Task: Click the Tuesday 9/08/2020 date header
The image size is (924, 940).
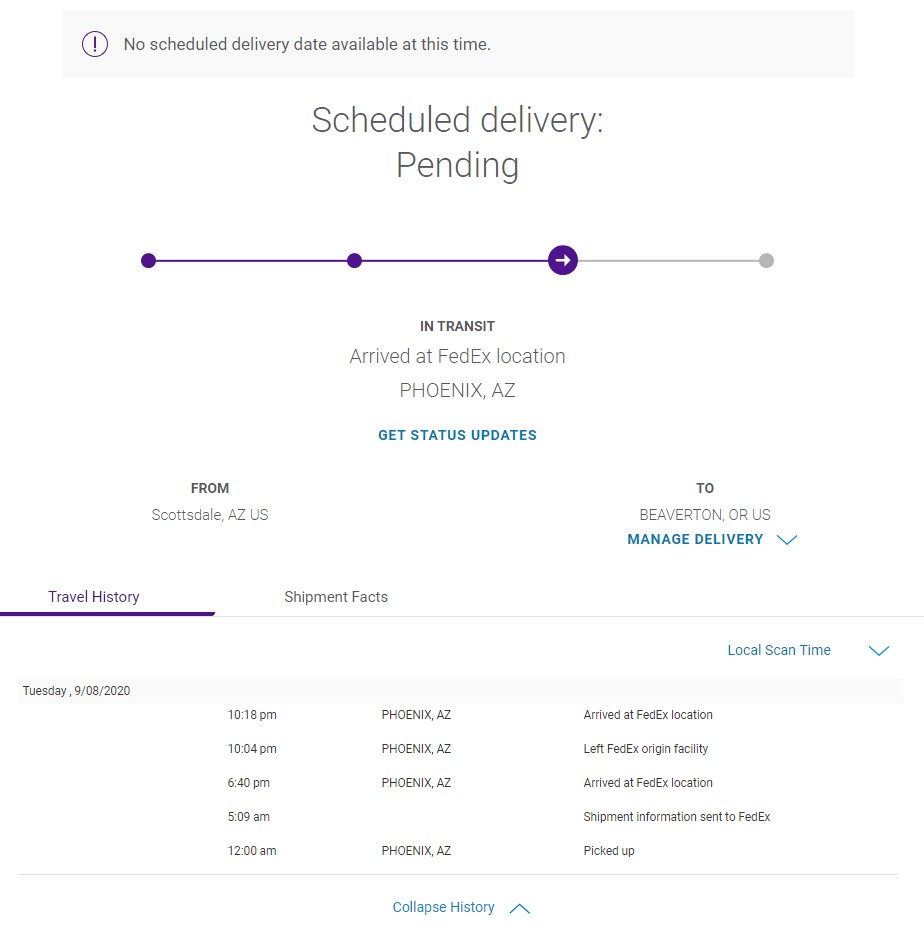Action: (x=77, y=691)
